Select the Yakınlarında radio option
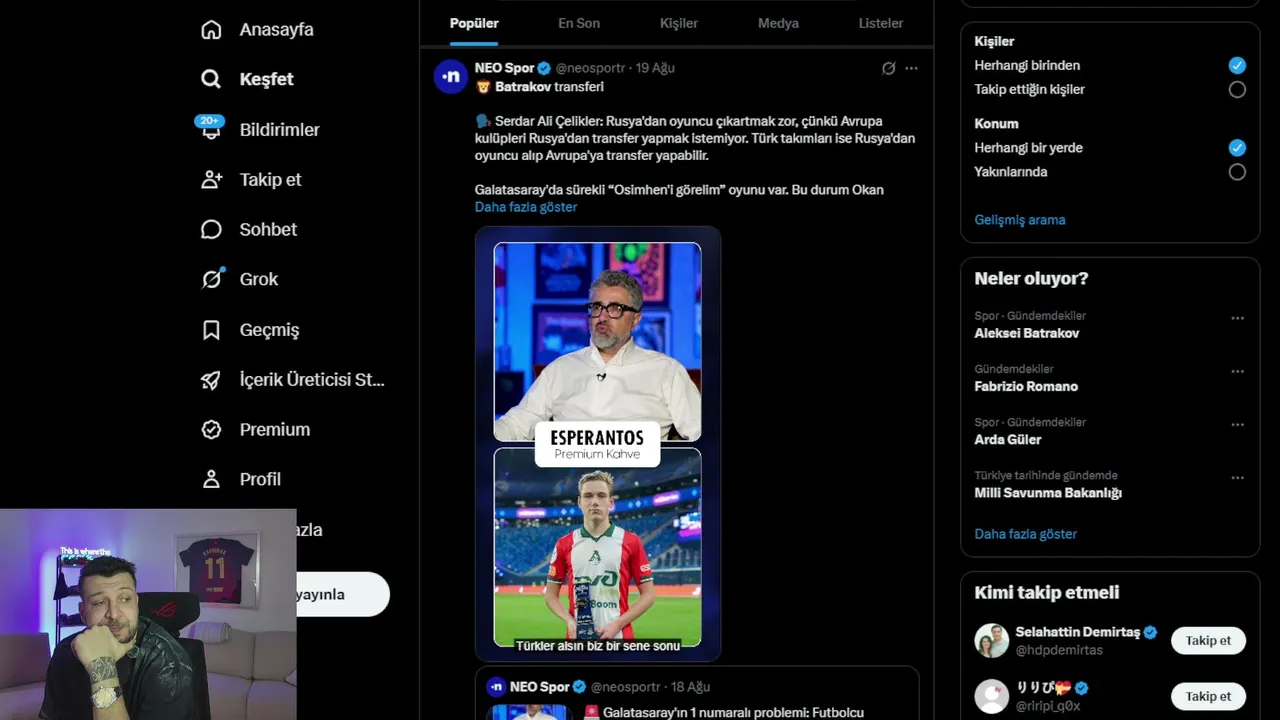The width and height of the screenshot is (1280, 720). pyautogui.click(x=1237, y=171)
